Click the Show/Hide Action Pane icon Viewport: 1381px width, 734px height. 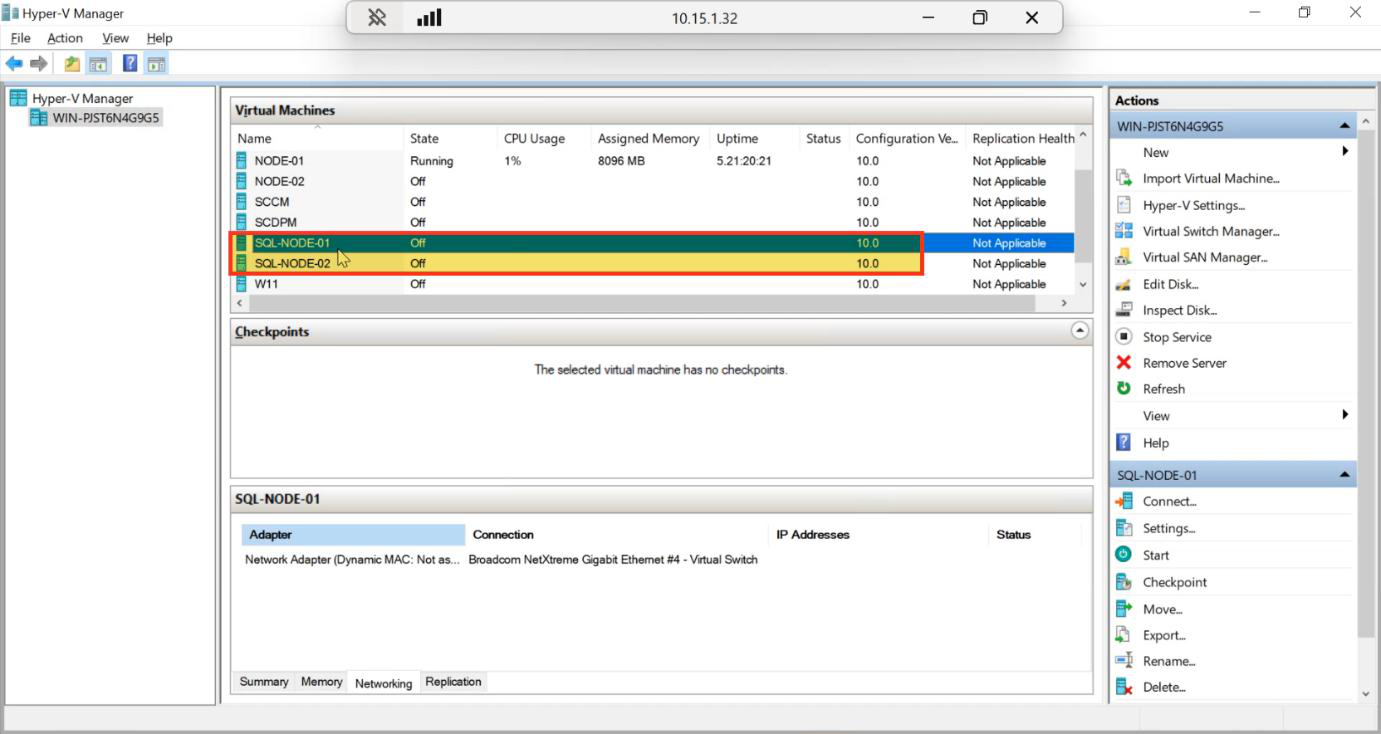point(156,64)
